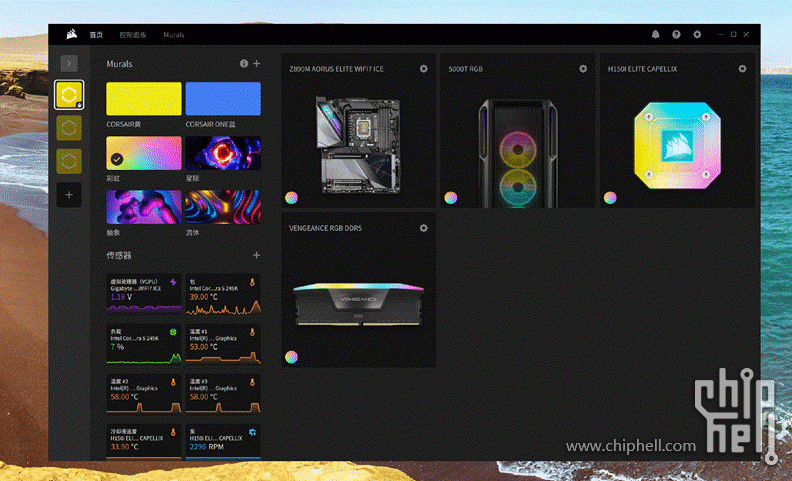792x481 pixels.
Task: Click the green load icon on 7 % sensor
Action: (173, 332)
